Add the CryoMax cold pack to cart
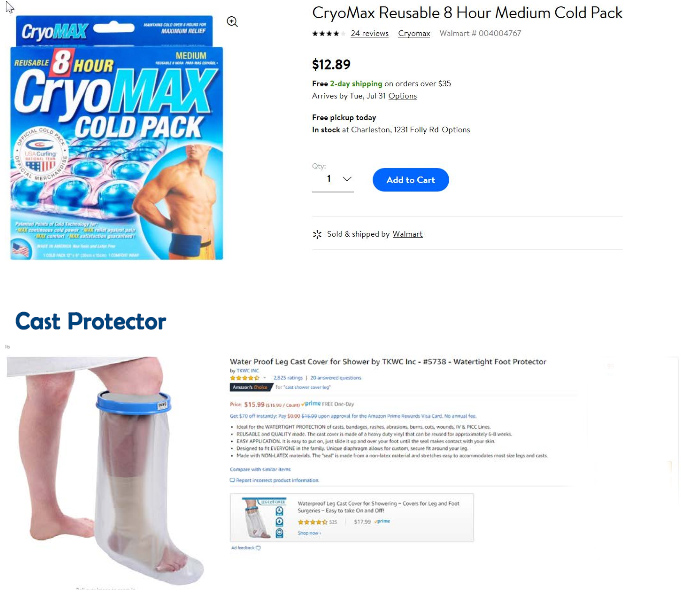 (410, 180)
